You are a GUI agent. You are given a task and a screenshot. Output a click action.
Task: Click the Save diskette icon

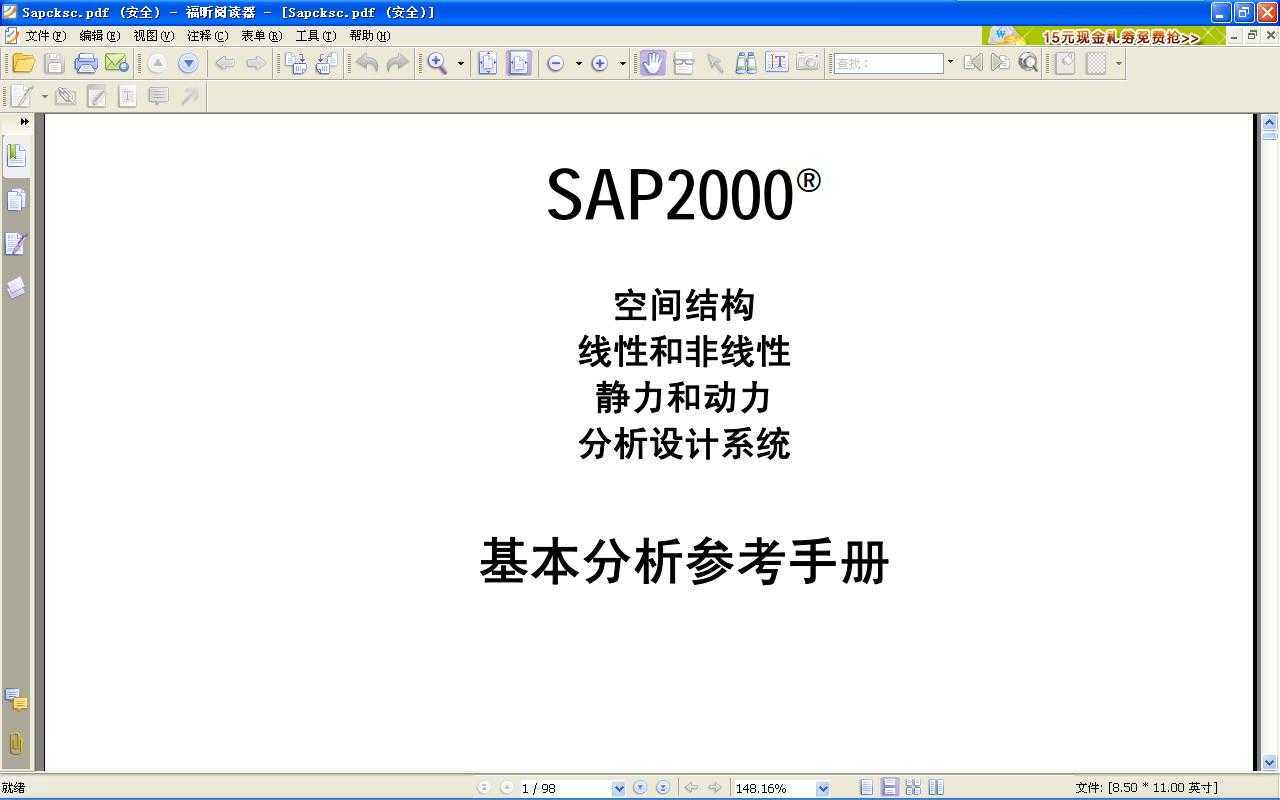click(x=54, y=63)
